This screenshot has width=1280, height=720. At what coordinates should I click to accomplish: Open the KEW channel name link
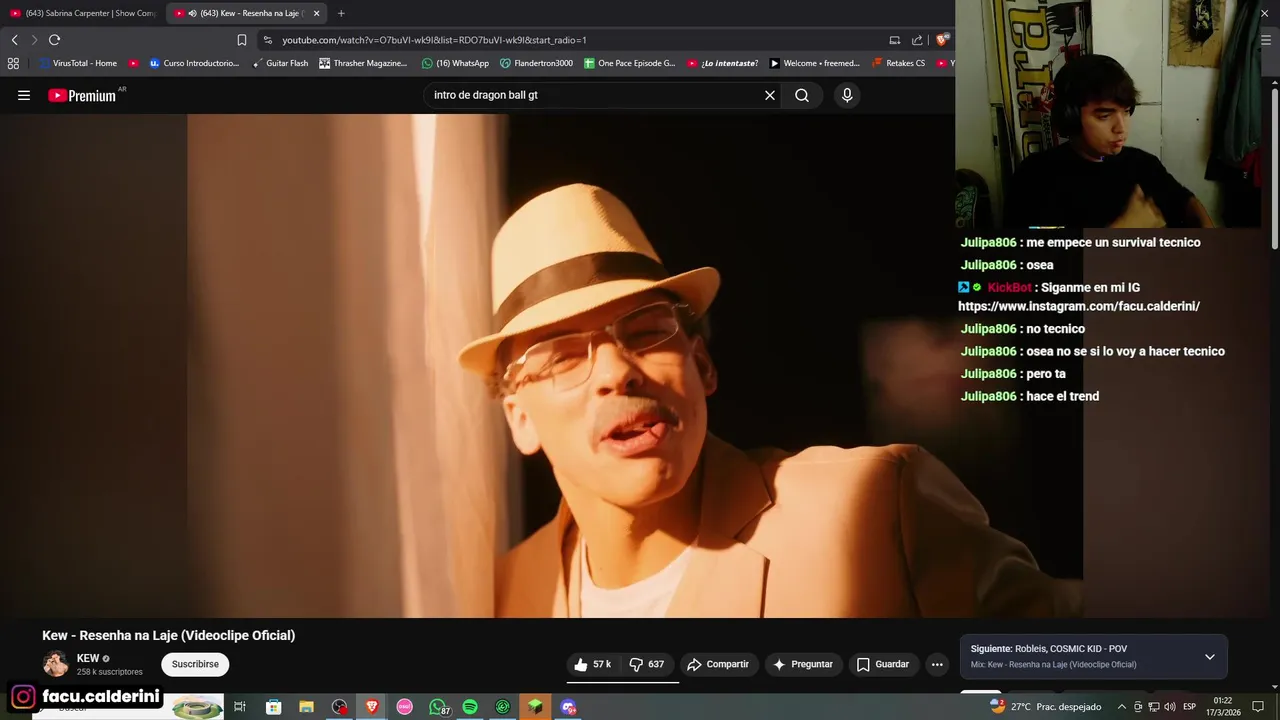click(x=88, y=658)
